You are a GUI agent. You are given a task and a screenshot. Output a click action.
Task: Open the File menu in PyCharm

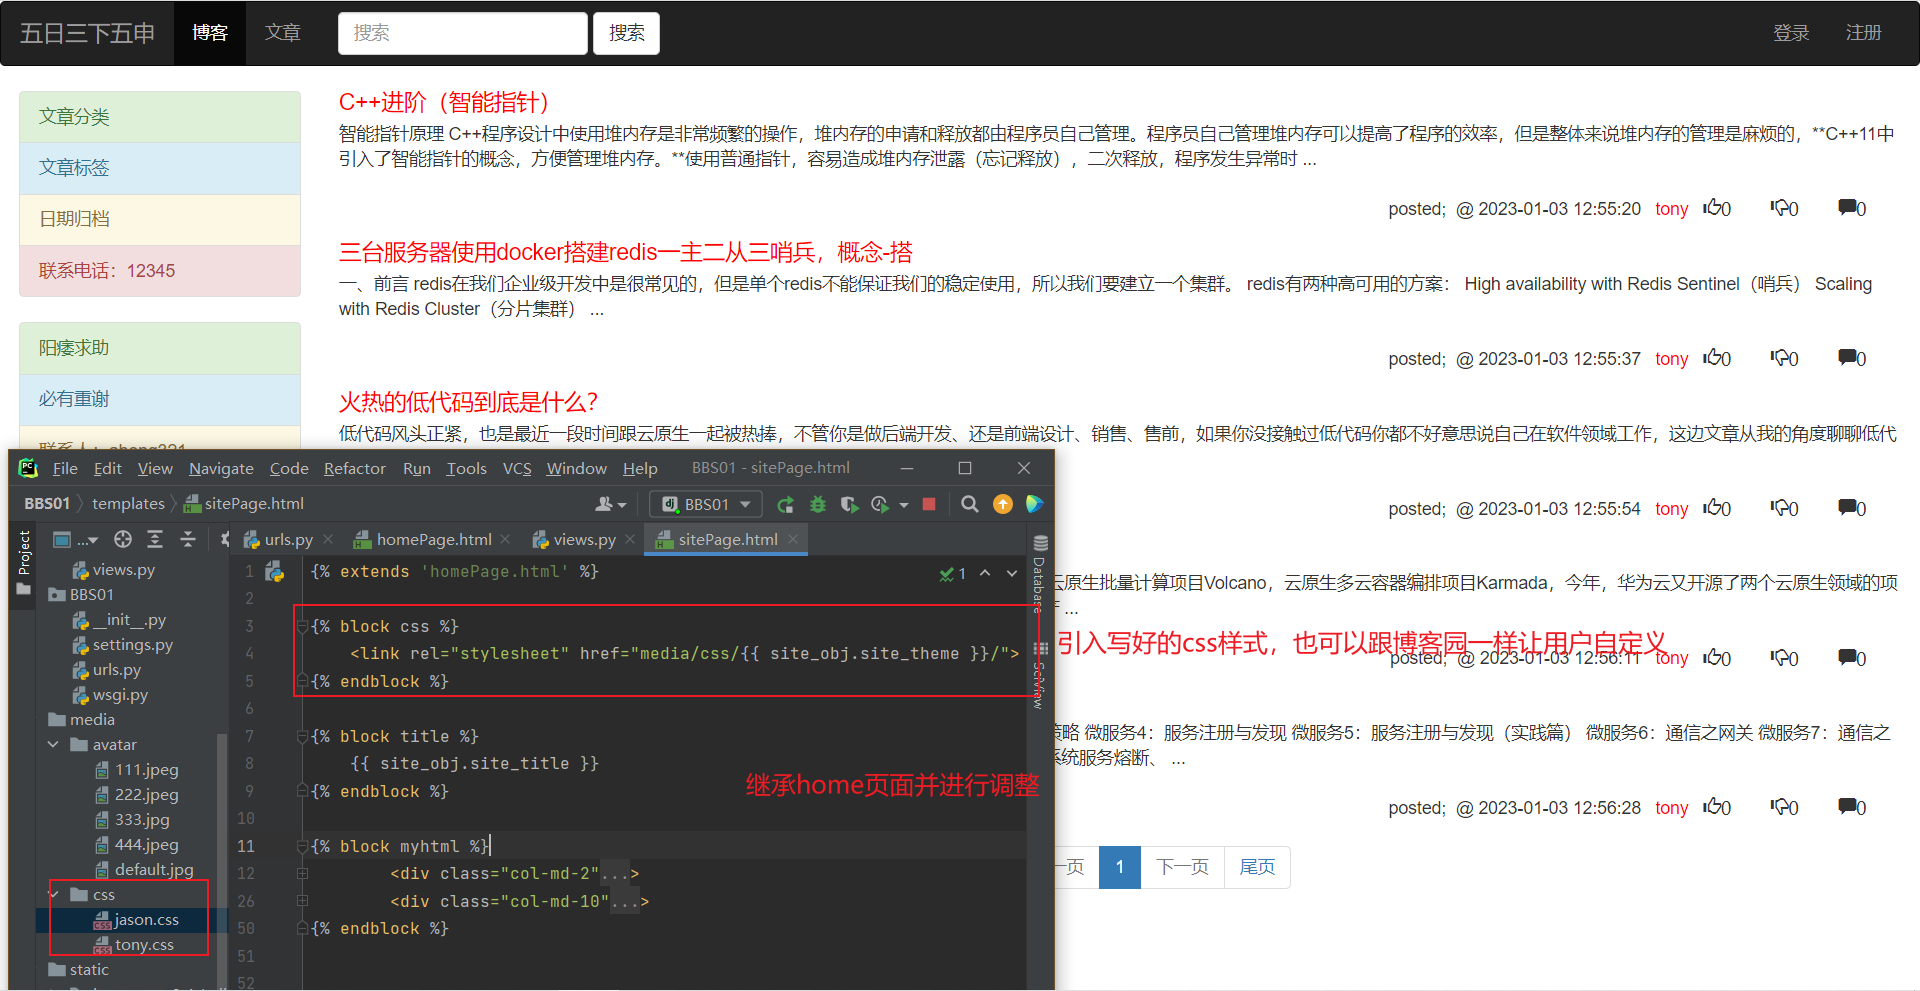[x=65, y=468]
